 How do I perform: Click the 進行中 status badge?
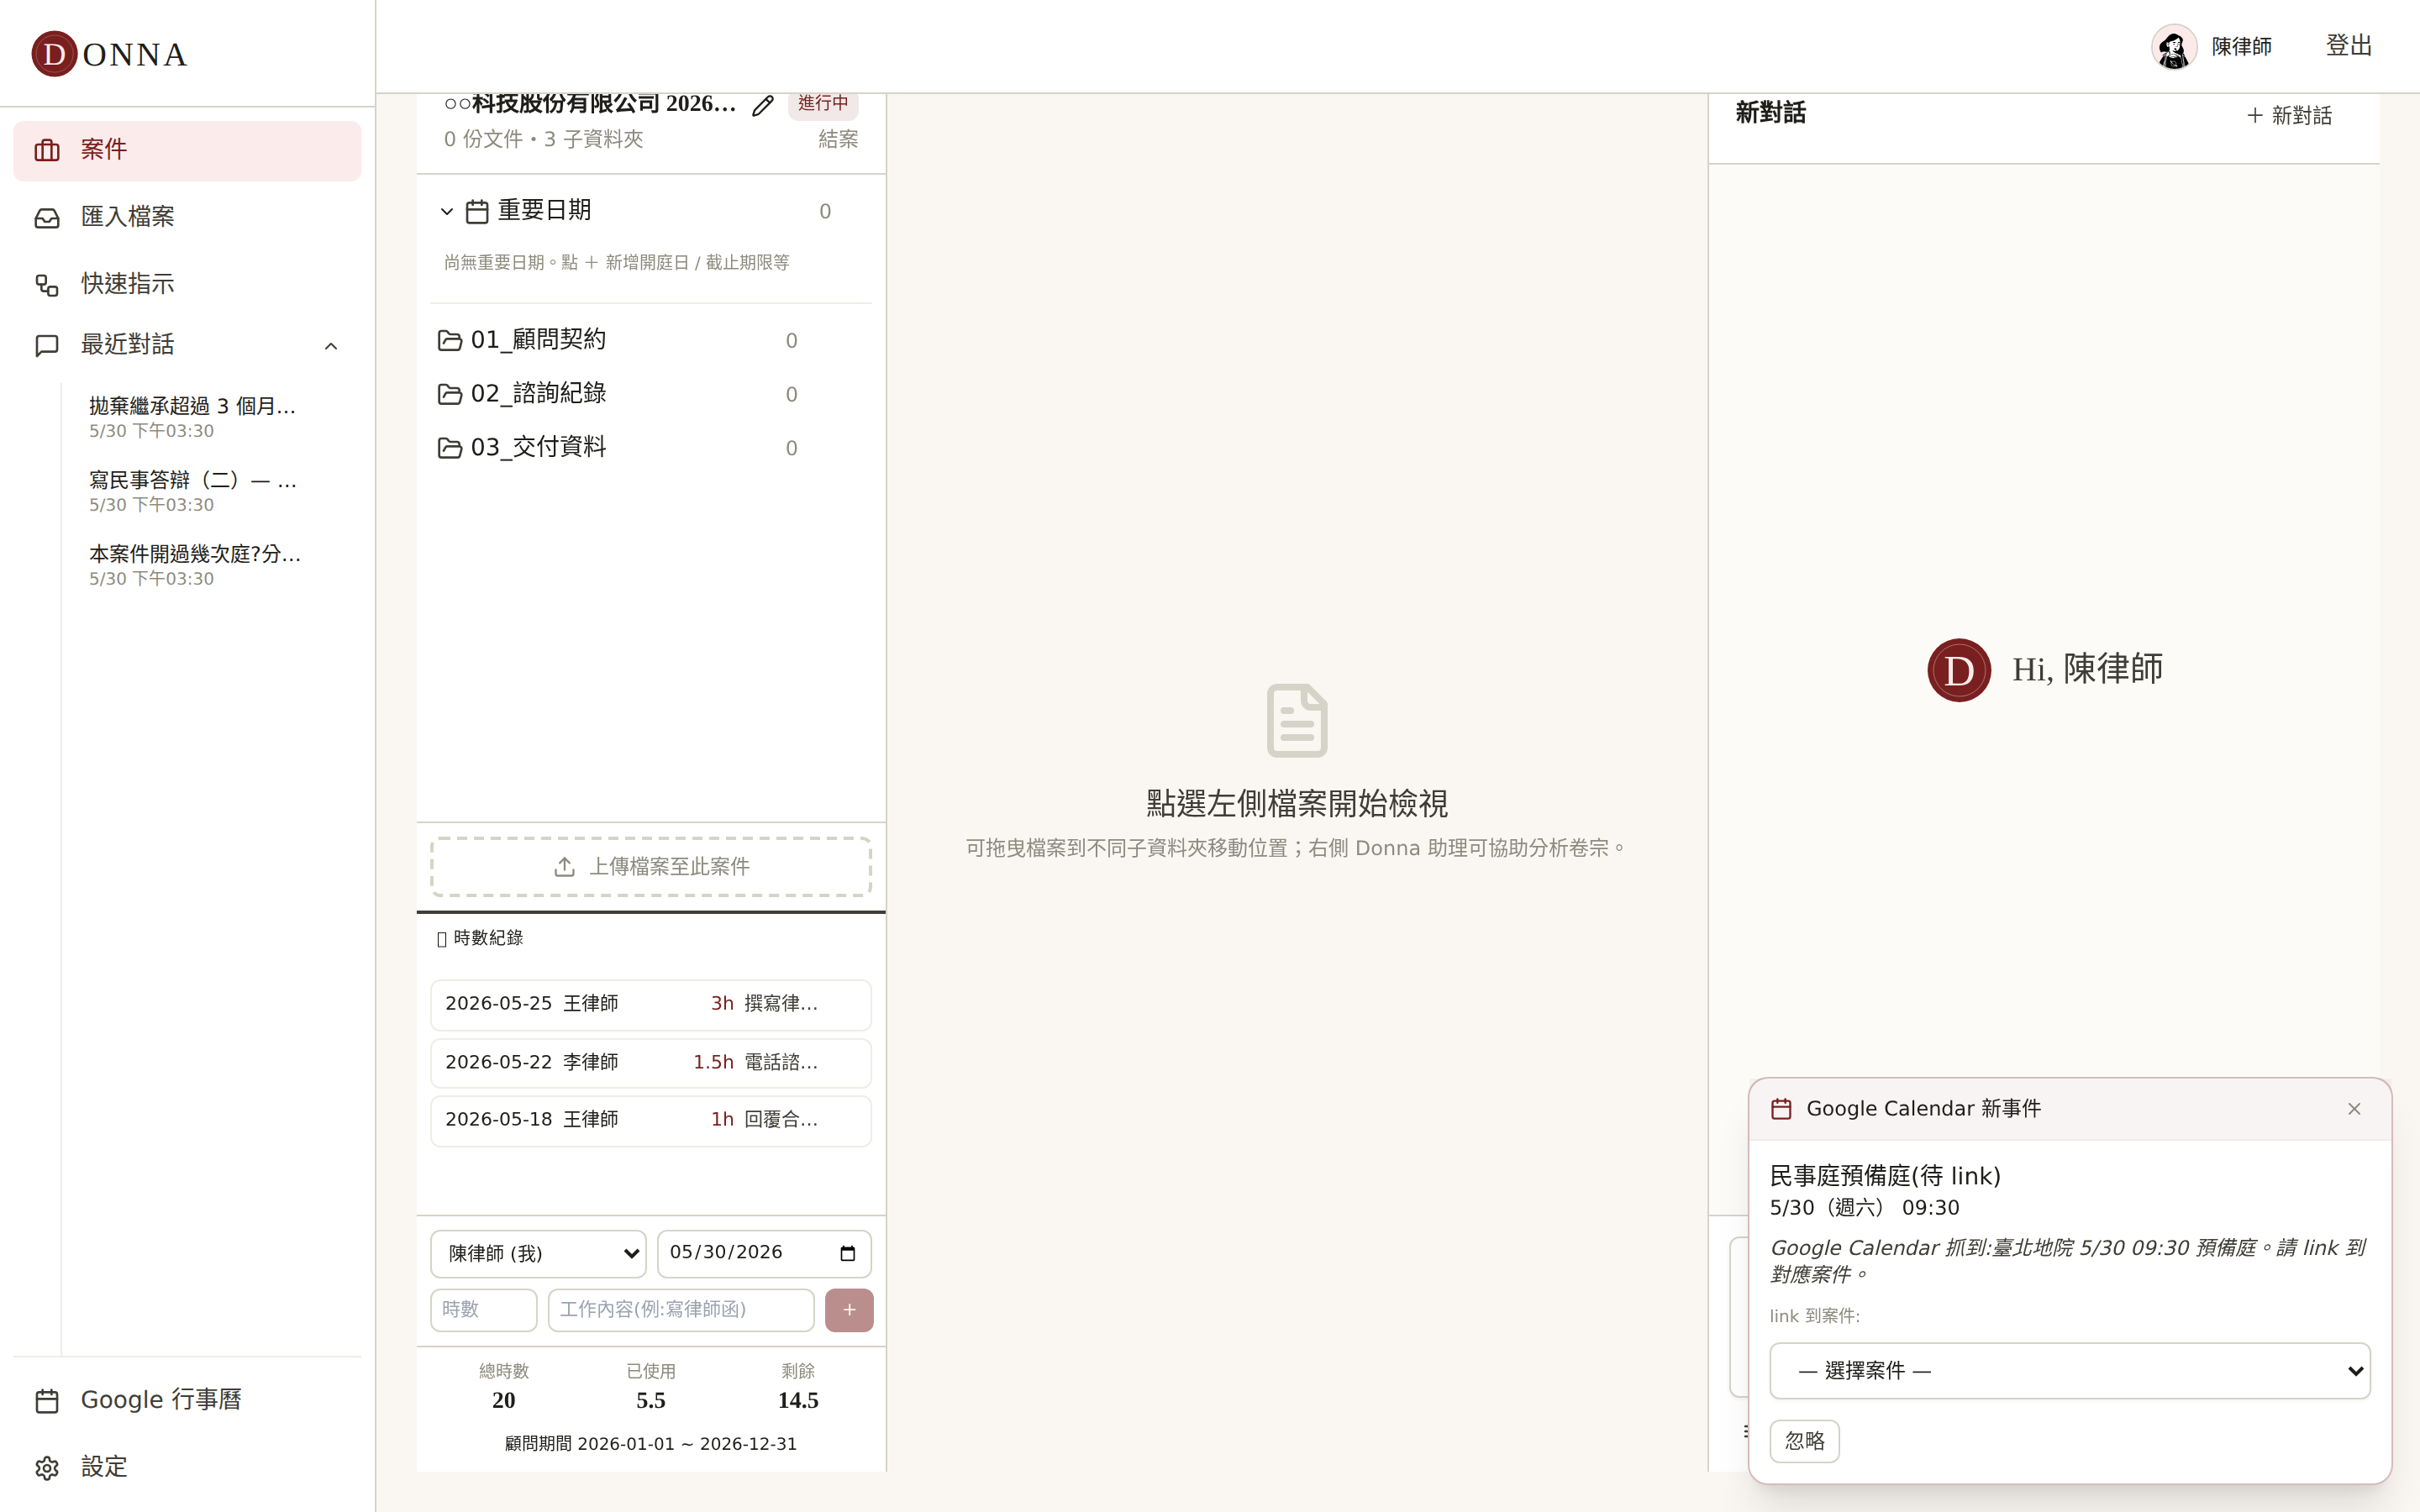click(x=823, y=104)
